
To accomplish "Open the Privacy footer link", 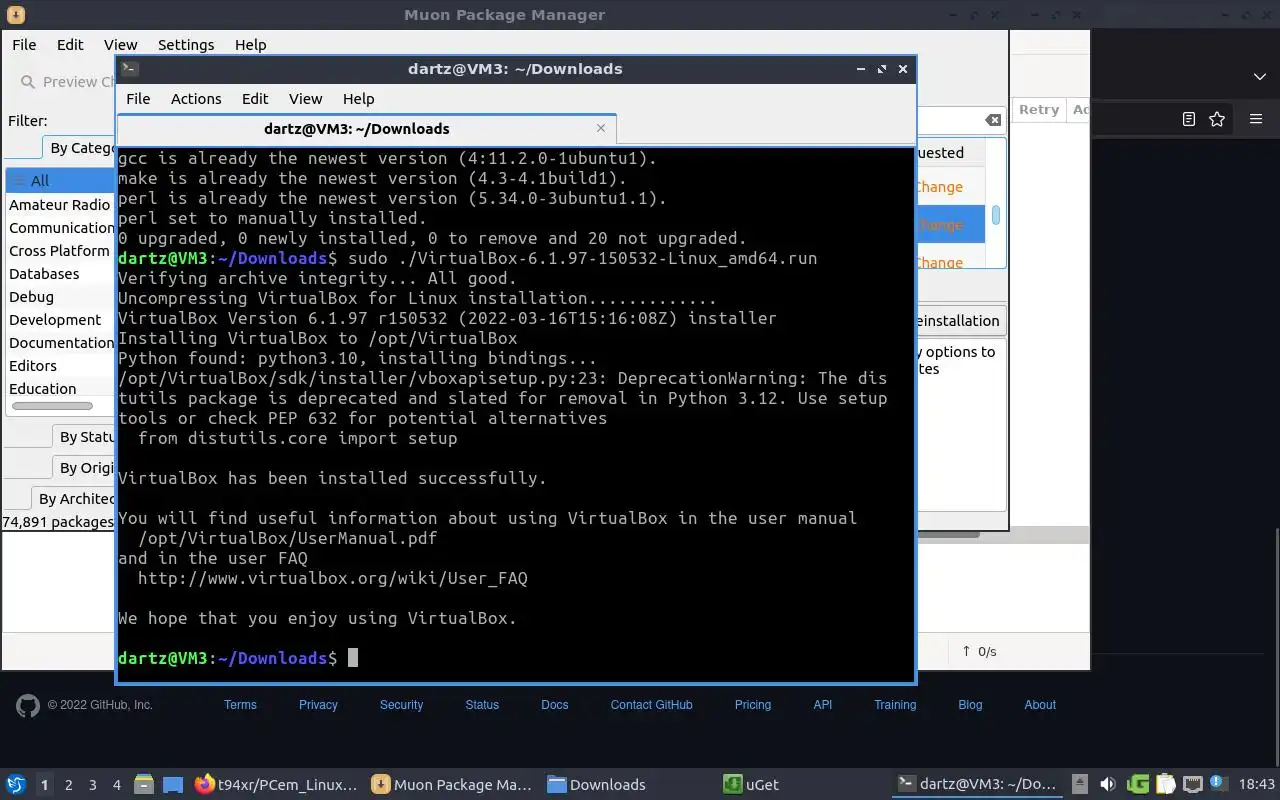I will click(318, 705).
